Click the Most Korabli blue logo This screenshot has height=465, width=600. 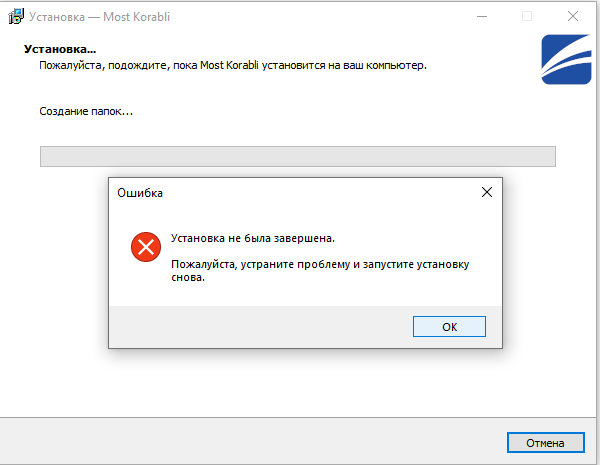569,61
